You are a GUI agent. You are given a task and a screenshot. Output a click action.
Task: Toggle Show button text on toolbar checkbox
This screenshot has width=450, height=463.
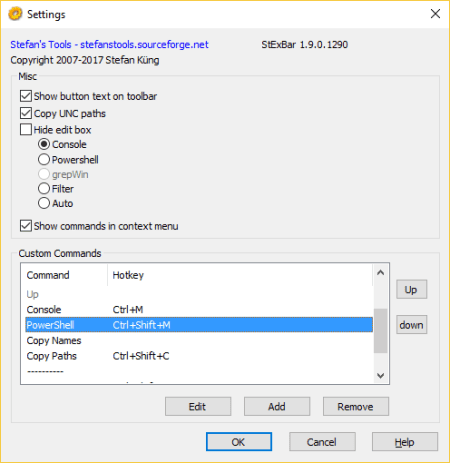click(x=26, y=96)
